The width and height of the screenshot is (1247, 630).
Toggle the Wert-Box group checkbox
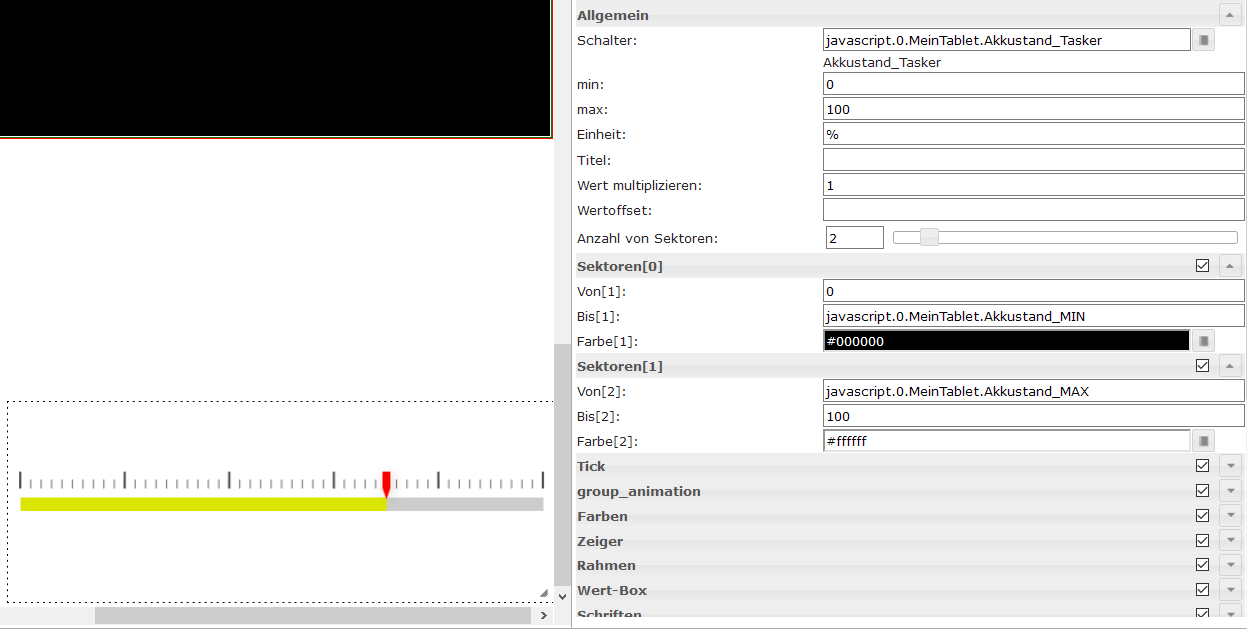tap(1202, 590)
